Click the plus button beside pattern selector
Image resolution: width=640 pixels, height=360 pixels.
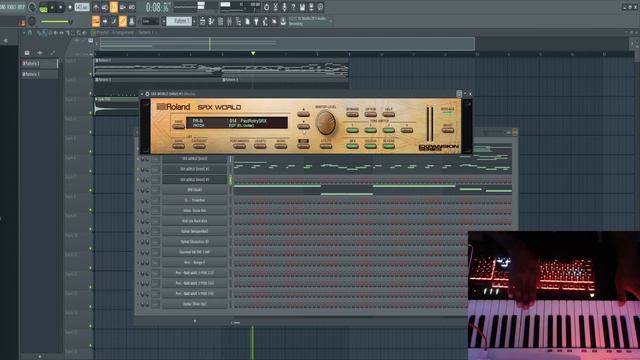(x=194, y=21)
